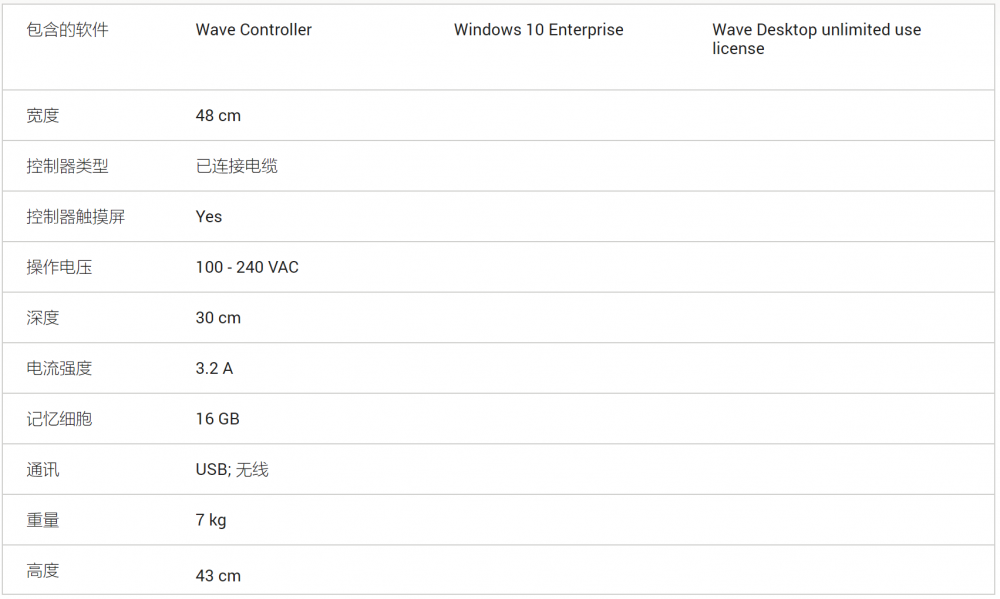
Task: Select the "100 - 240 VAC" value
Action: (x=247, y=267)
